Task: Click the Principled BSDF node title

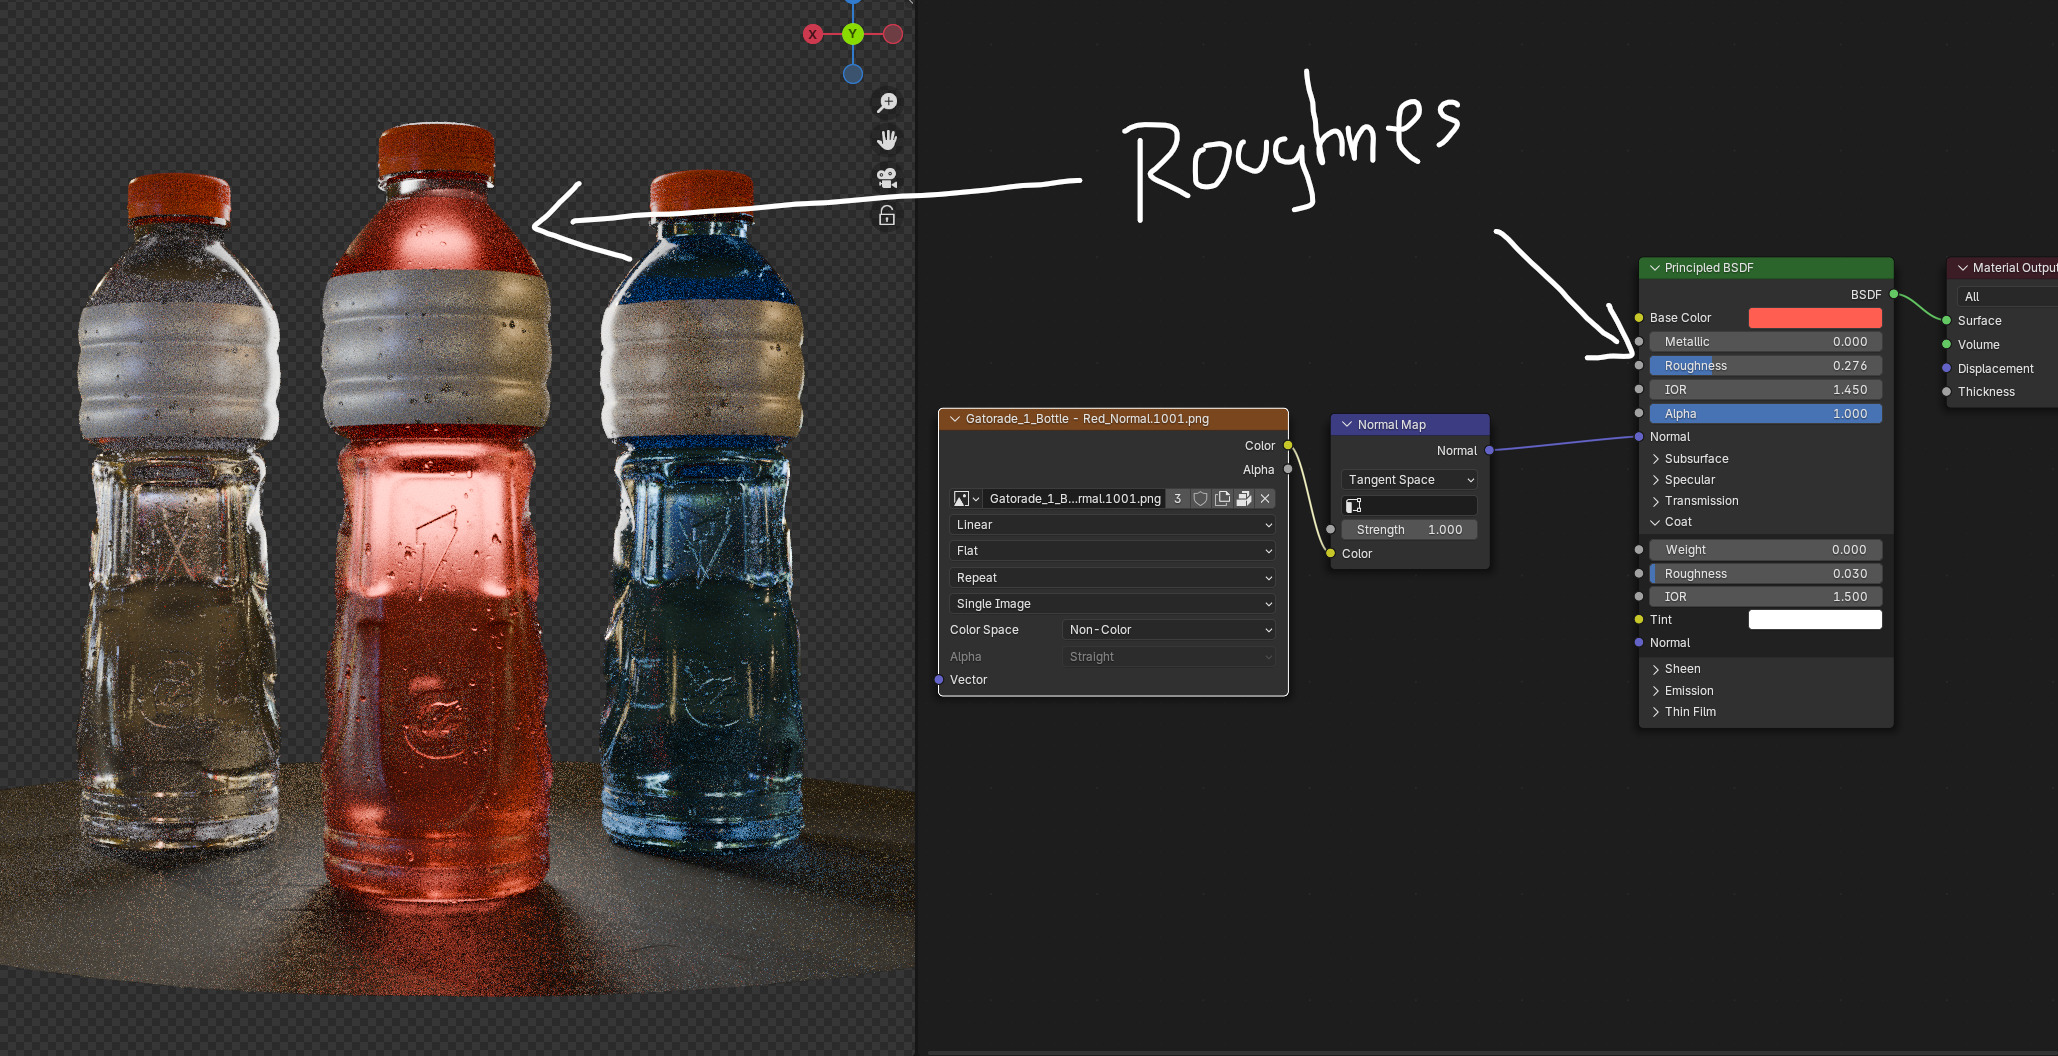Action: pos(1709,268)
